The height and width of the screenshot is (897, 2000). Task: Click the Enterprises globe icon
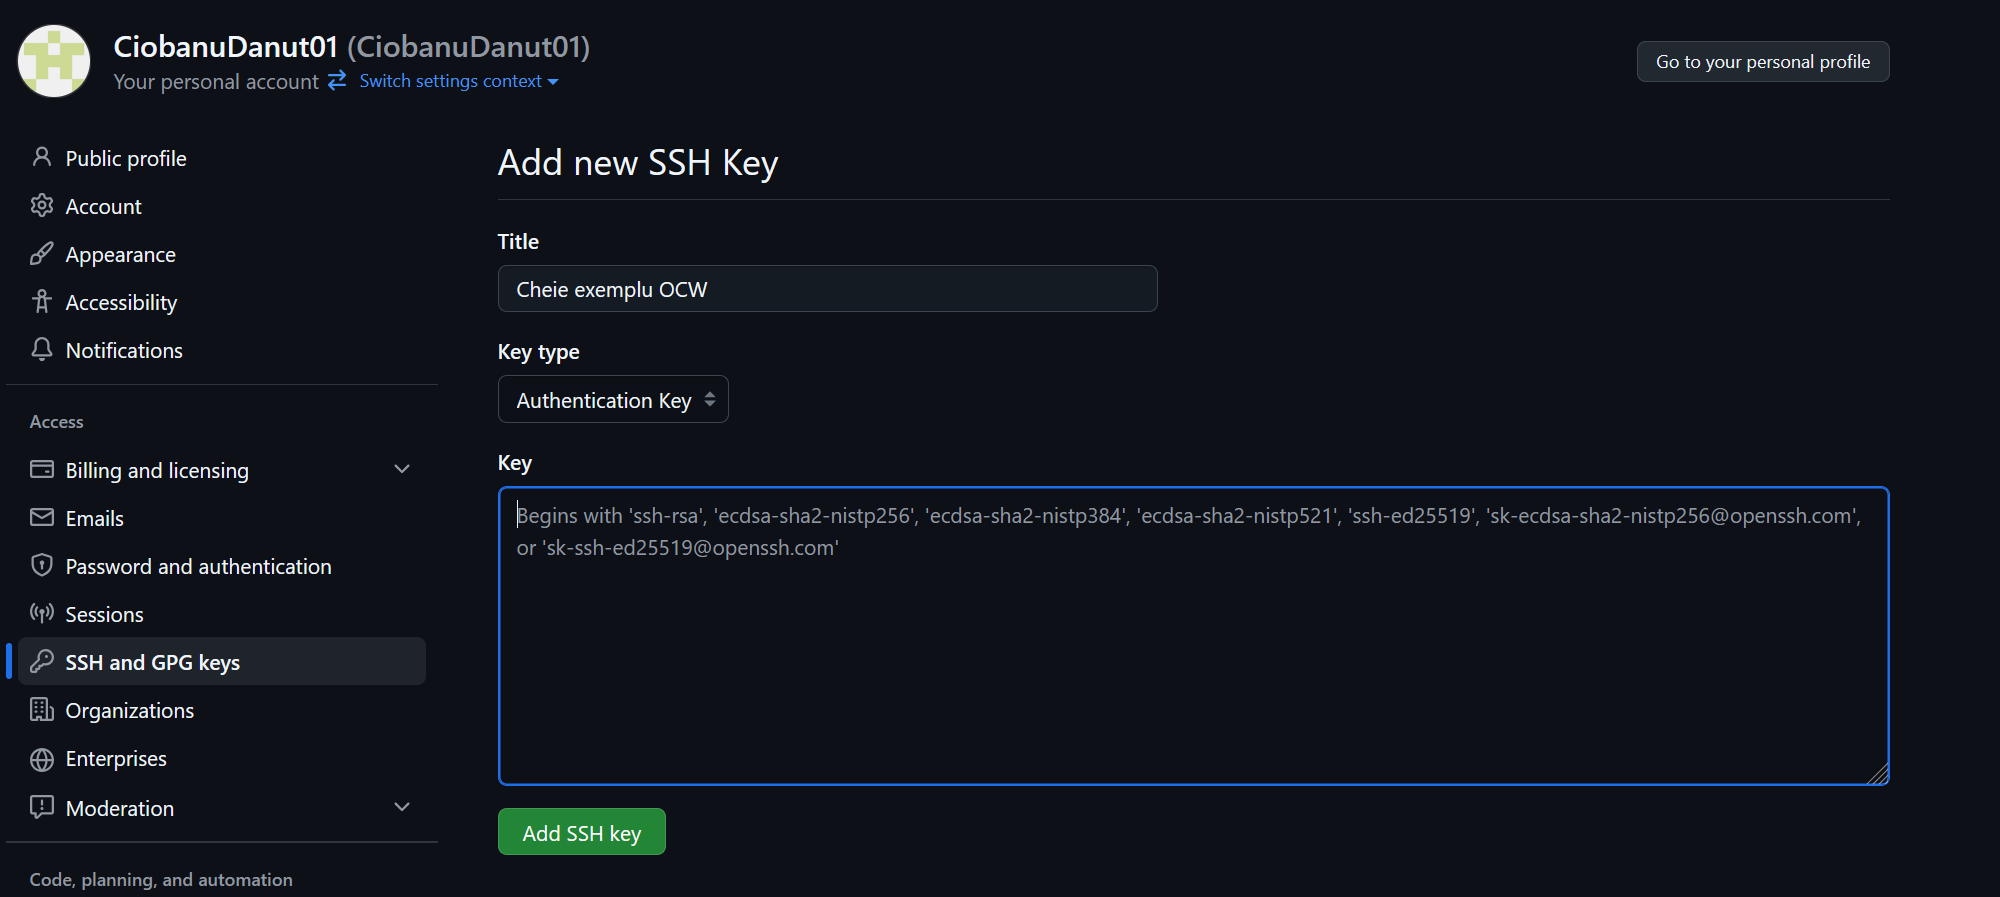(x=42, y=759)
